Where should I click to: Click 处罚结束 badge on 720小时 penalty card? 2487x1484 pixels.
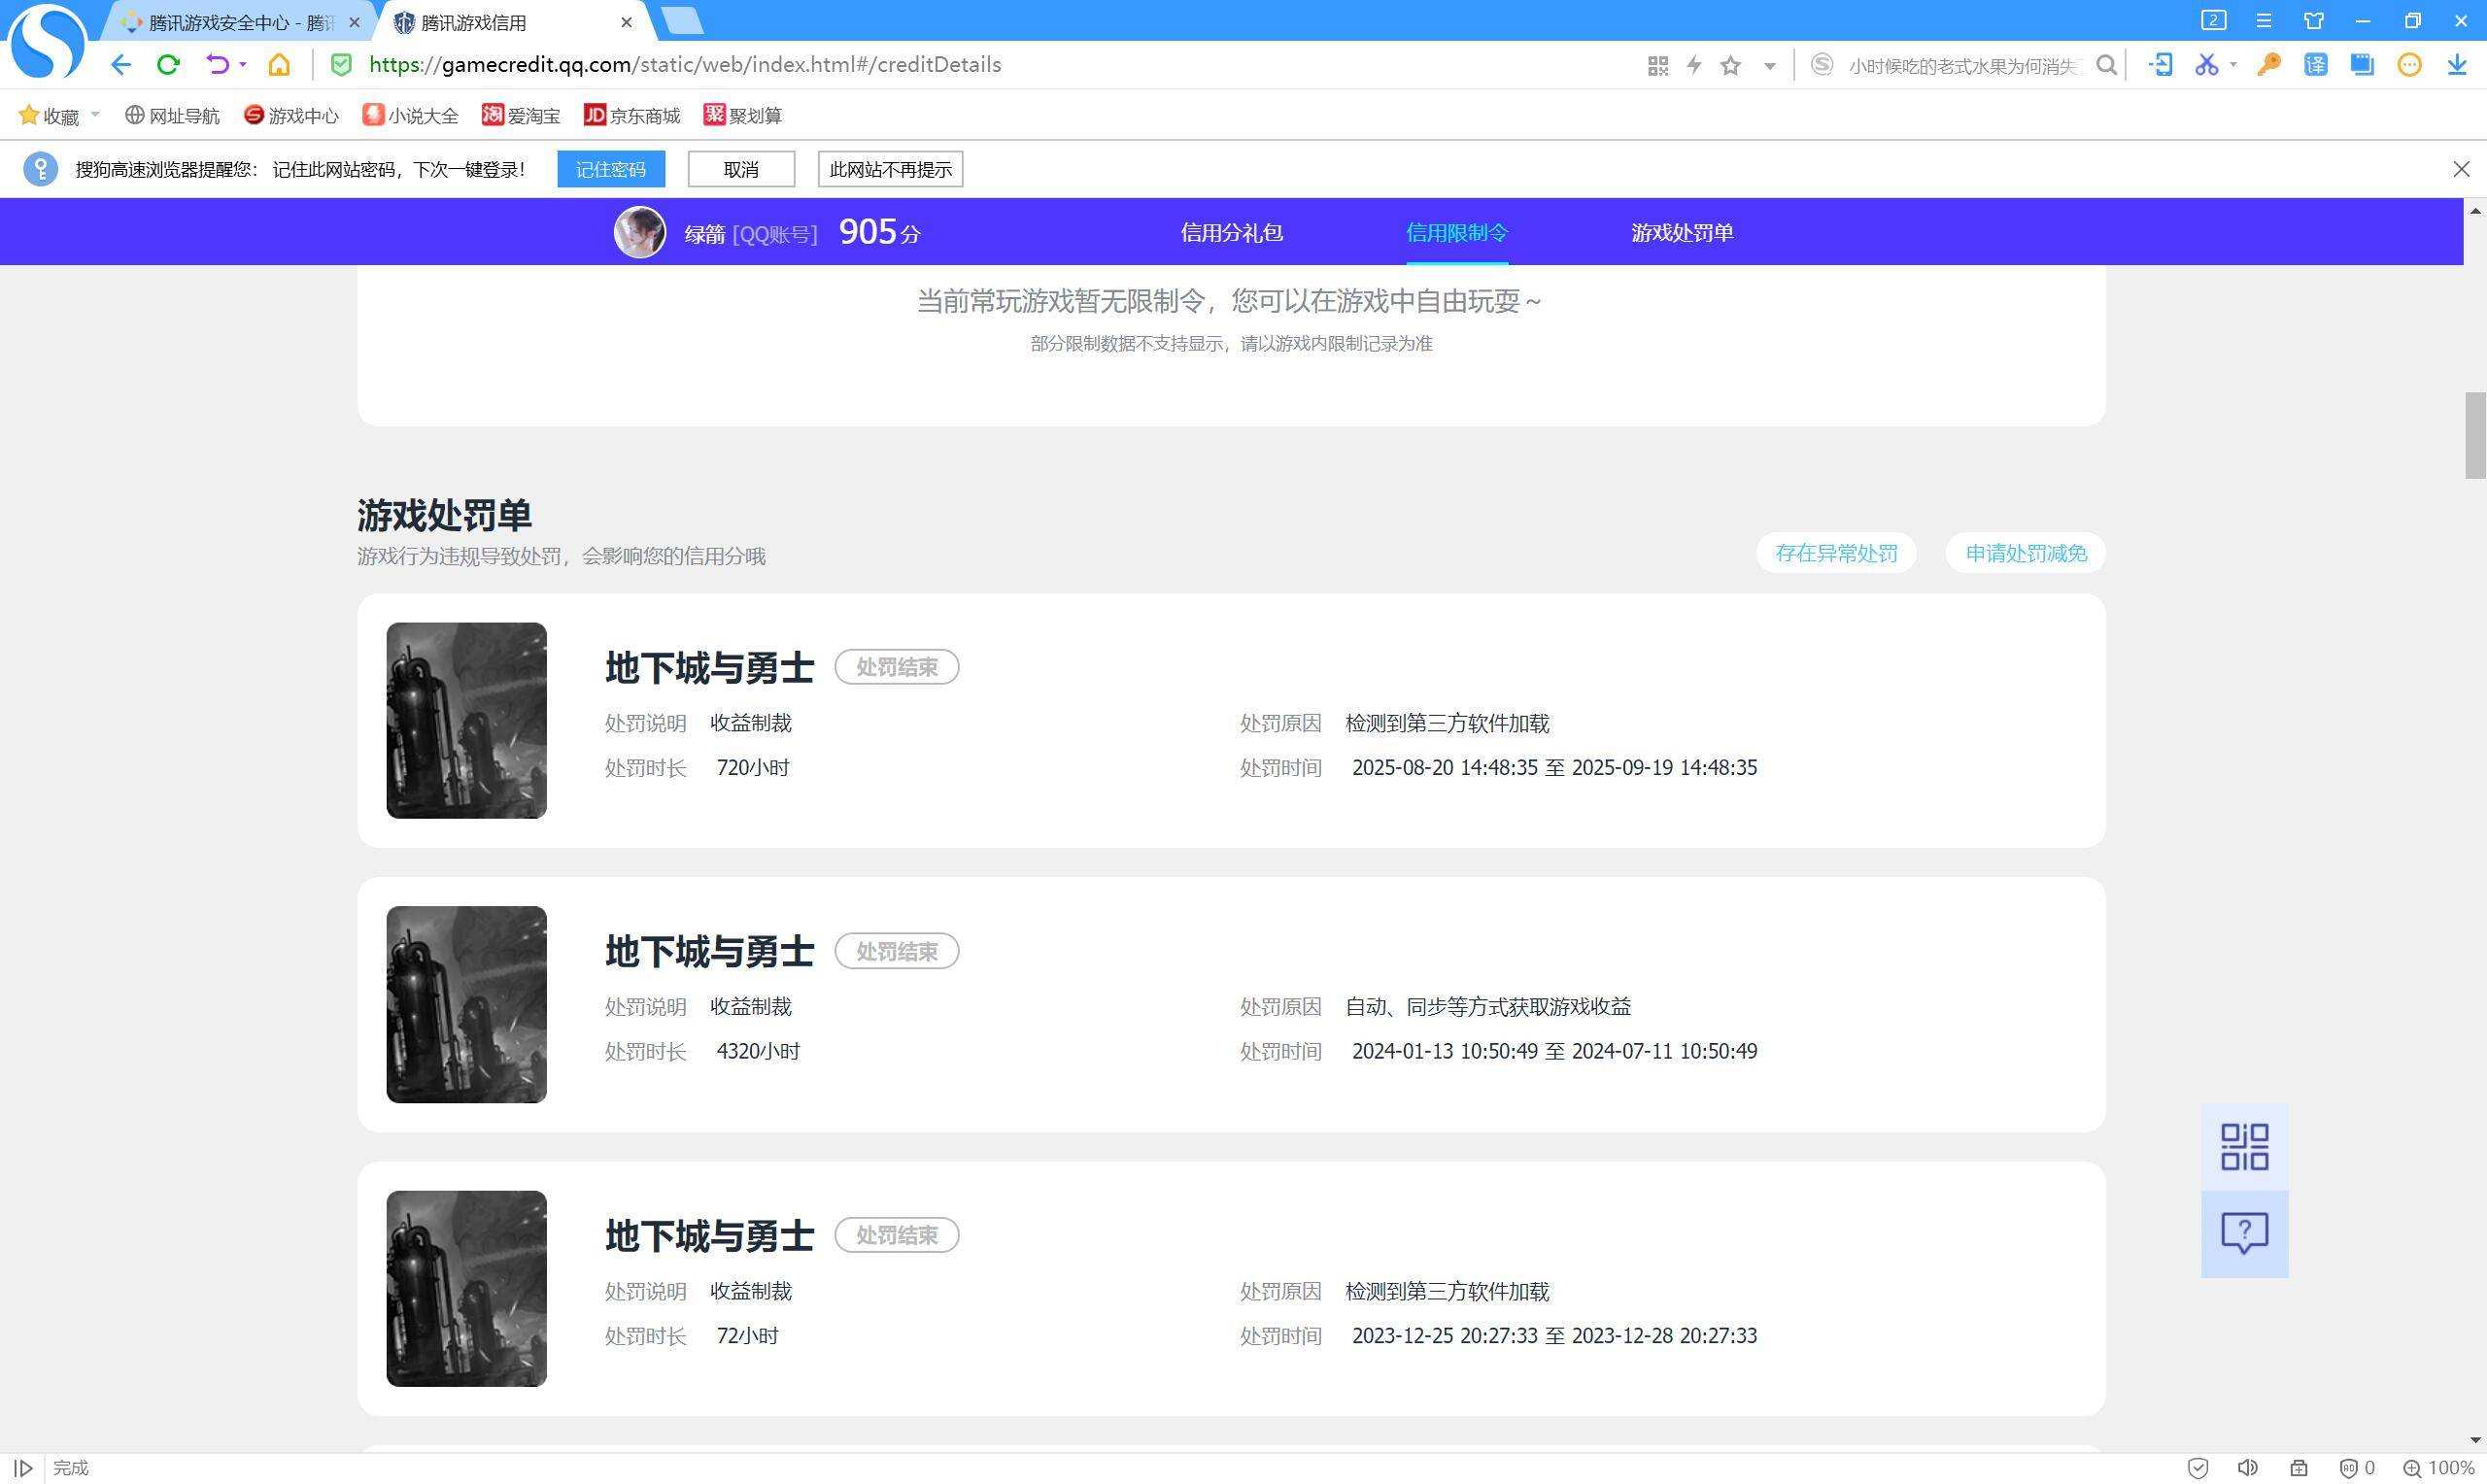897,667
